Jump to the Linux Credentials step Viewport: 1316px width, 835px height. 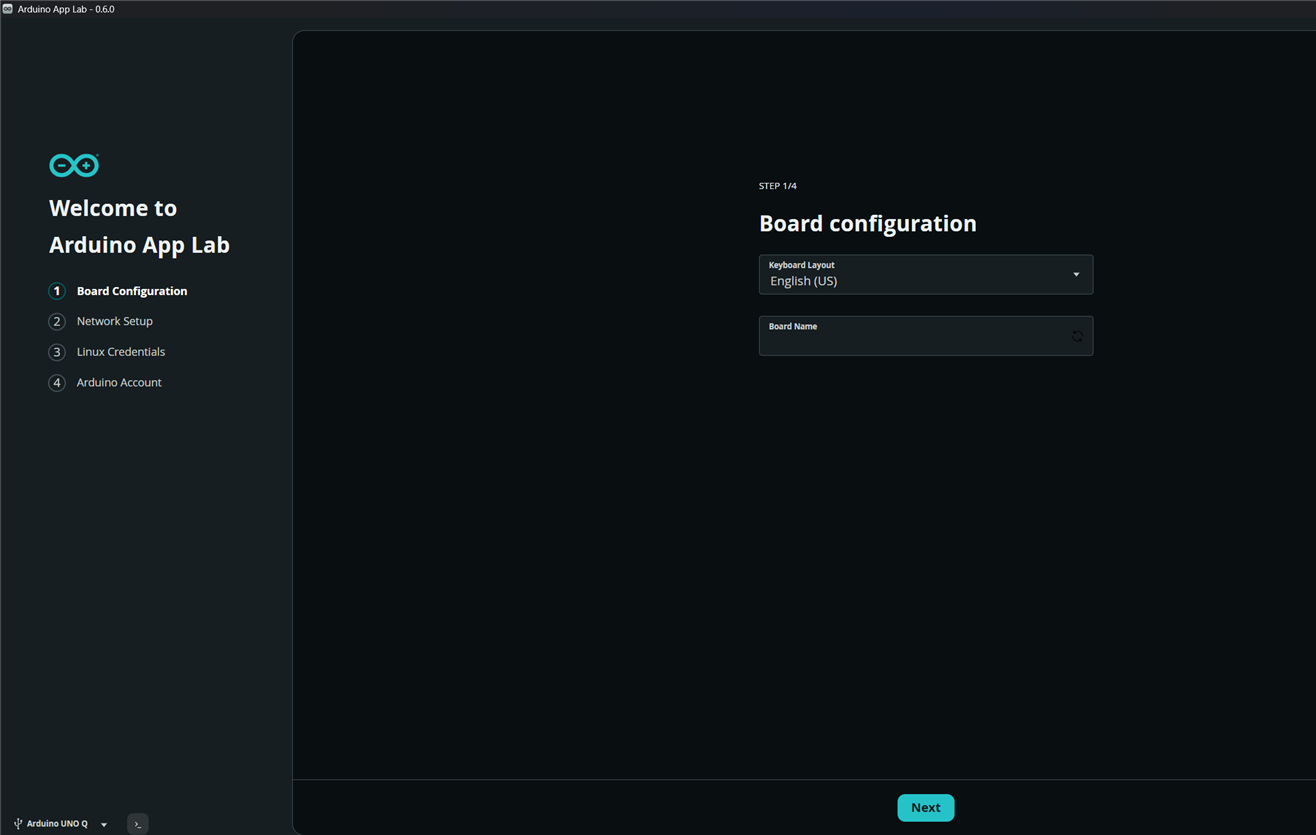[x=107, y=352]
